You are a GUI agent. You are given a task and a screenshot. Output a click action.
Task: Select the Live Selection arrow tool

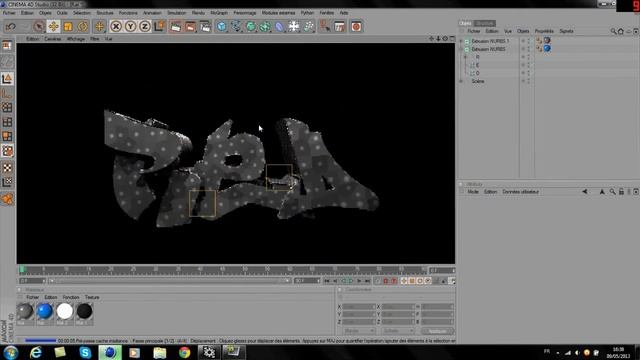[x=39, y=27]
